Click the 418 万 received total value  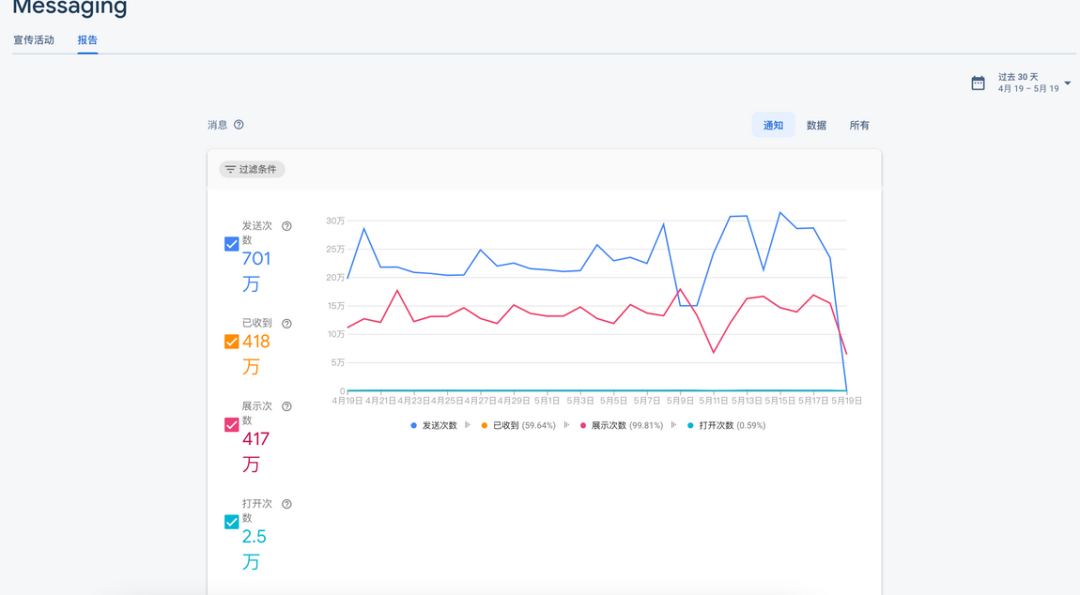click(x=256, y=354)
